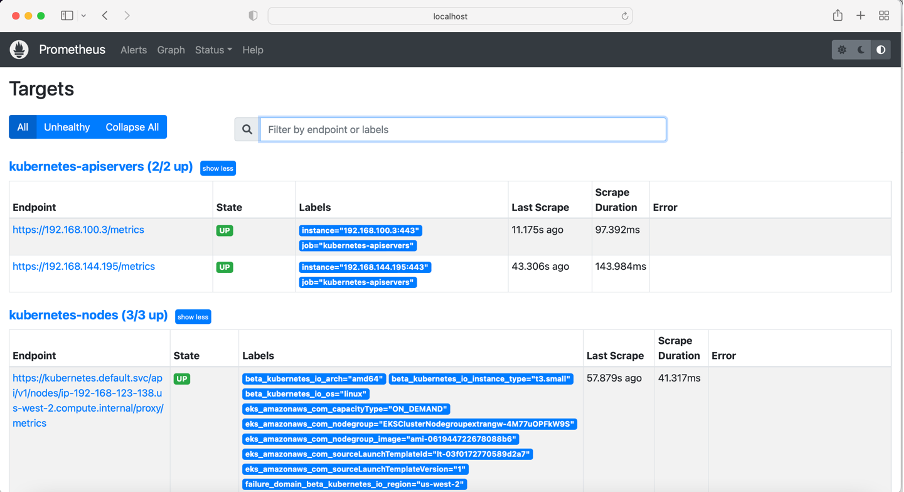904x492 pixels.
Task: Click UP badge in kubernetes-nodes row
Action: tap(182, 379)
